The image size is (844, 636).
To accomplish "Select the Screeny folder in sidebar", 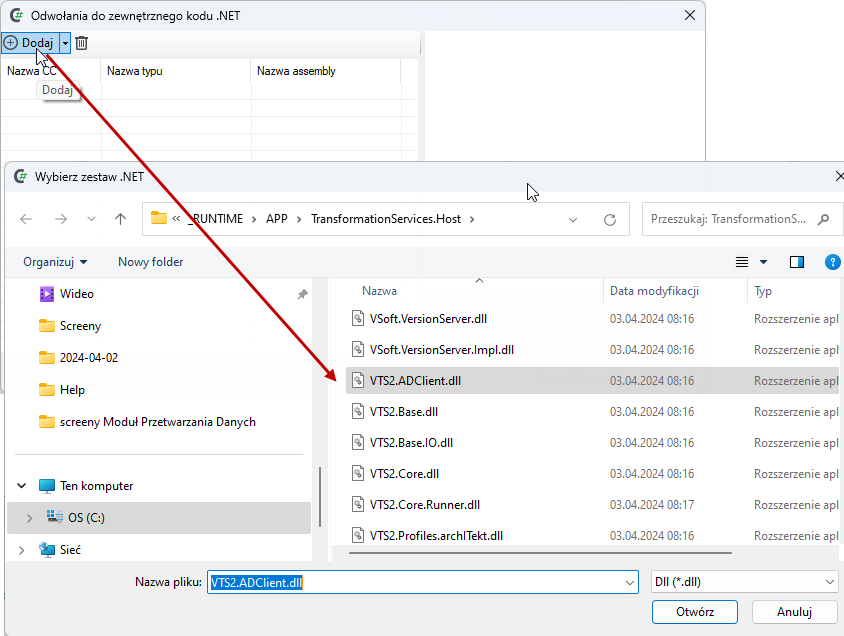I will tap(80, 326).
